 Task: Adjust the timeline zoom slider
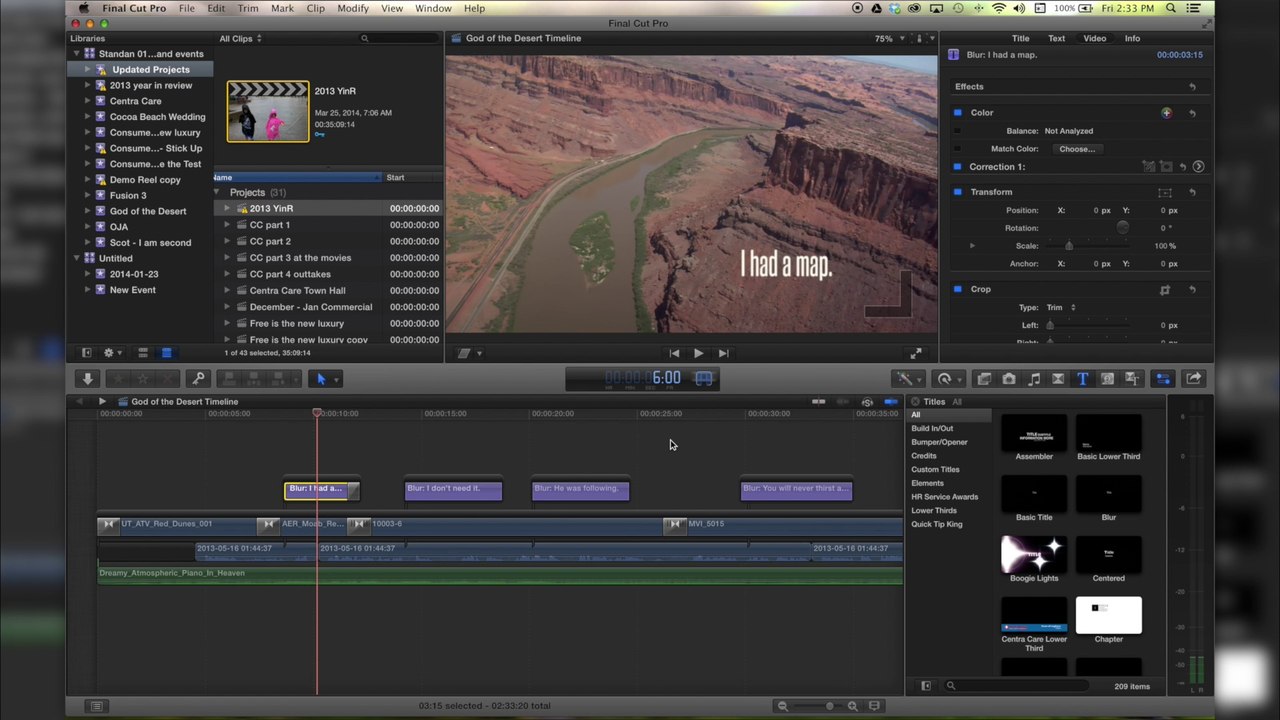[x=829, y=706]
